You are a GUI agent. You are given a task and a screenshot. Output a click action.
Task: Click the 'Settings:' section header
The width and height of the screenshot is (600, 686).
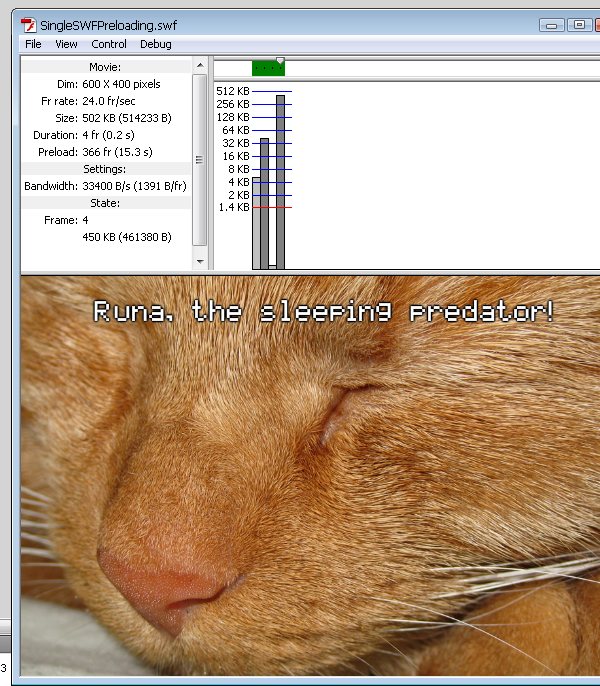(105, 169)
